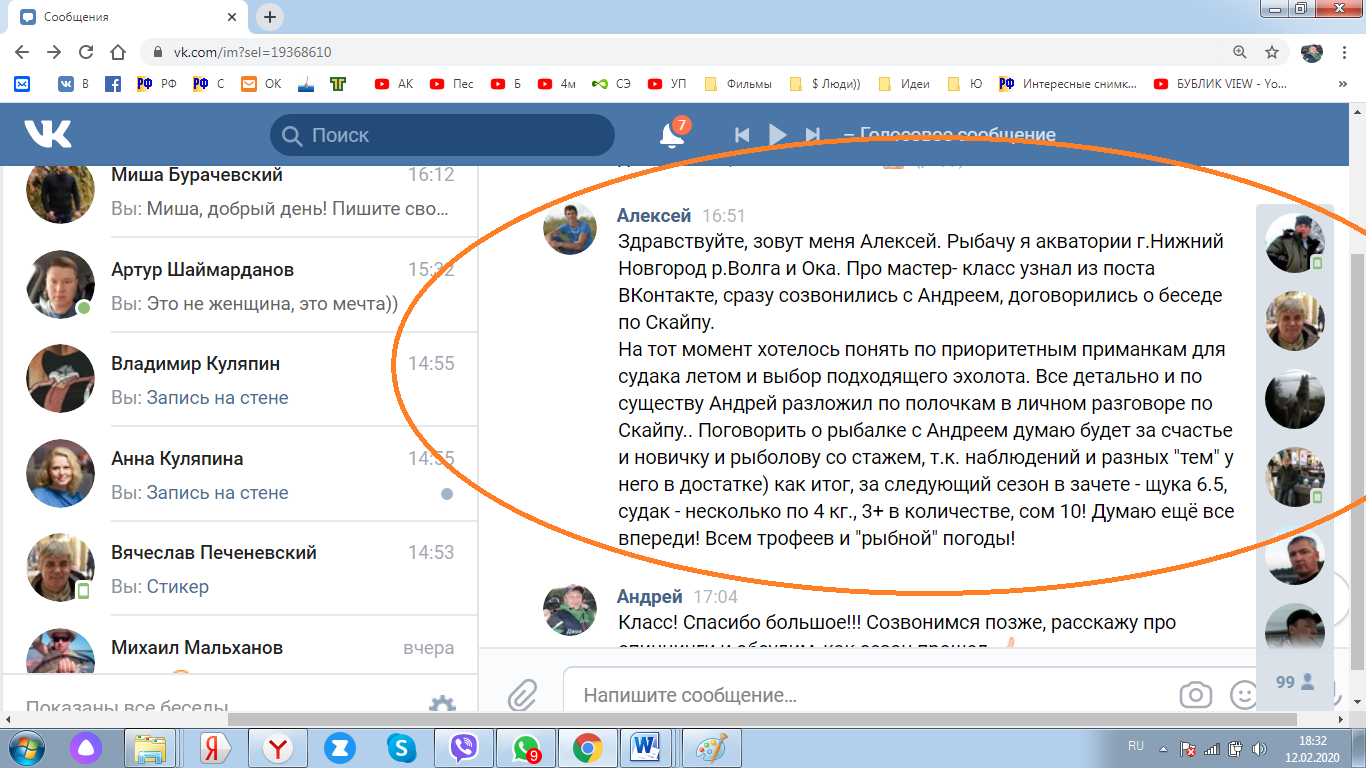Image resolution: width=1366 pixels, height=768 pixels.
Task: Skip to next audio track
Action: (x=812, y=135)
